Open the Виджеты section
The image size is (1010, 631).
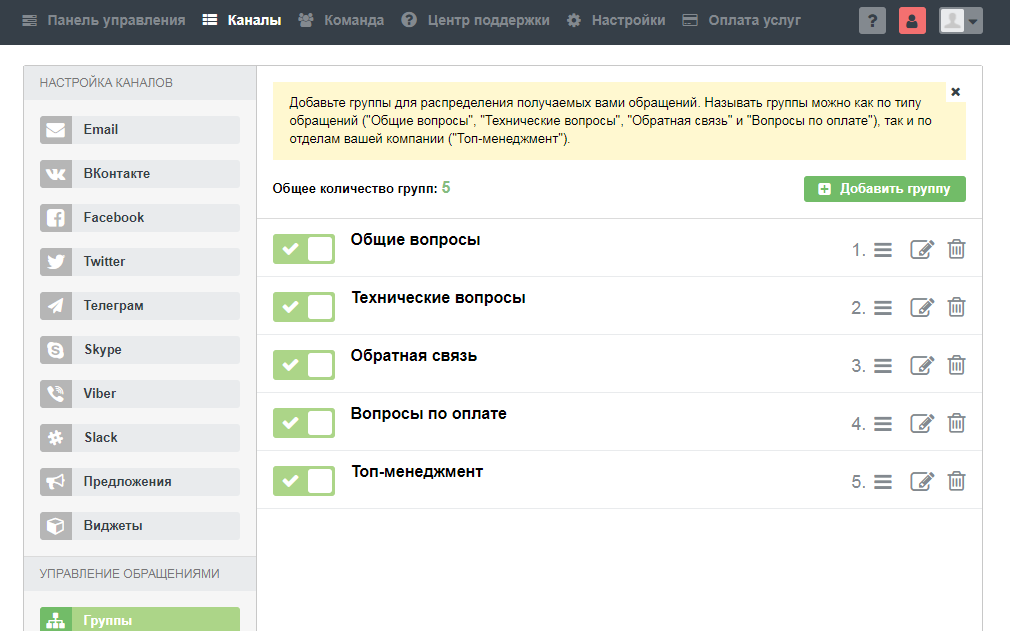(x=138, y=525)
